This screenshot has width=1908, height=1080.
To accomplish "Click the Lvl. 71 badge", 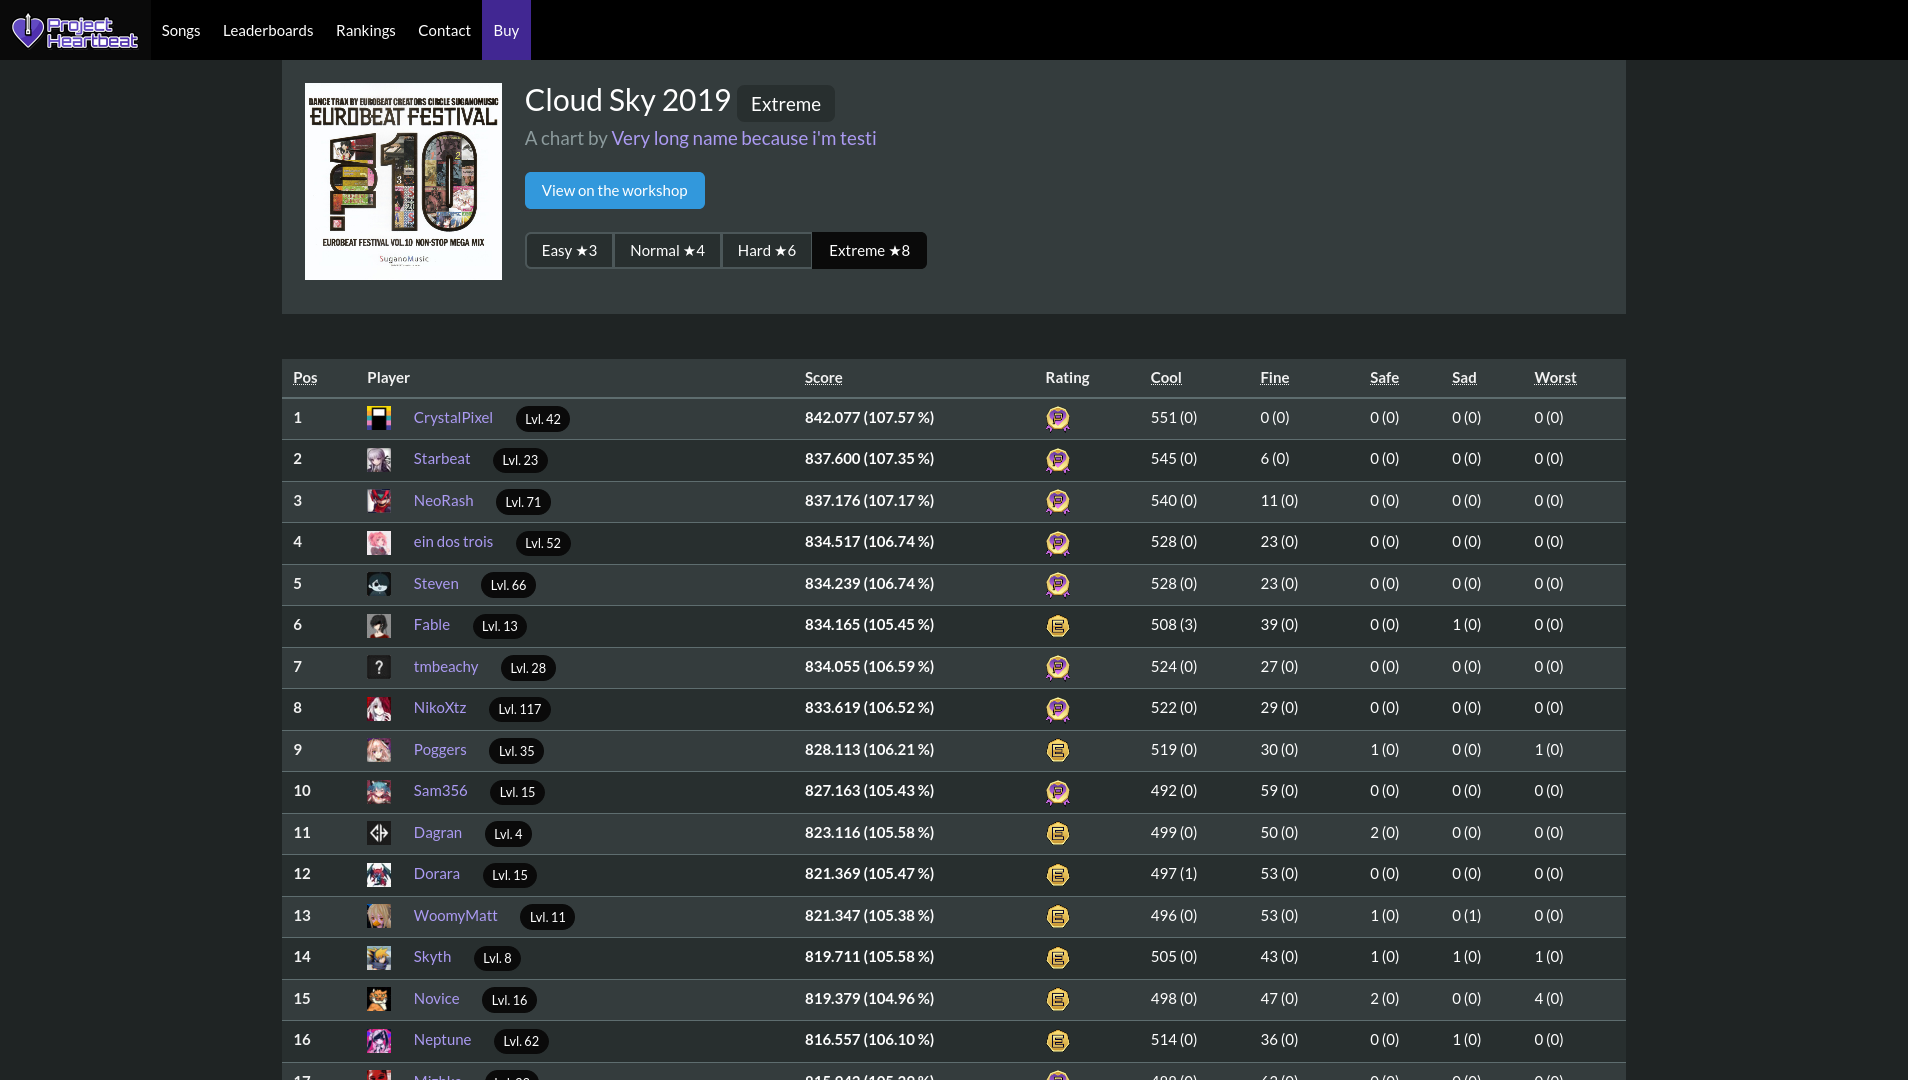I will 523,502.
